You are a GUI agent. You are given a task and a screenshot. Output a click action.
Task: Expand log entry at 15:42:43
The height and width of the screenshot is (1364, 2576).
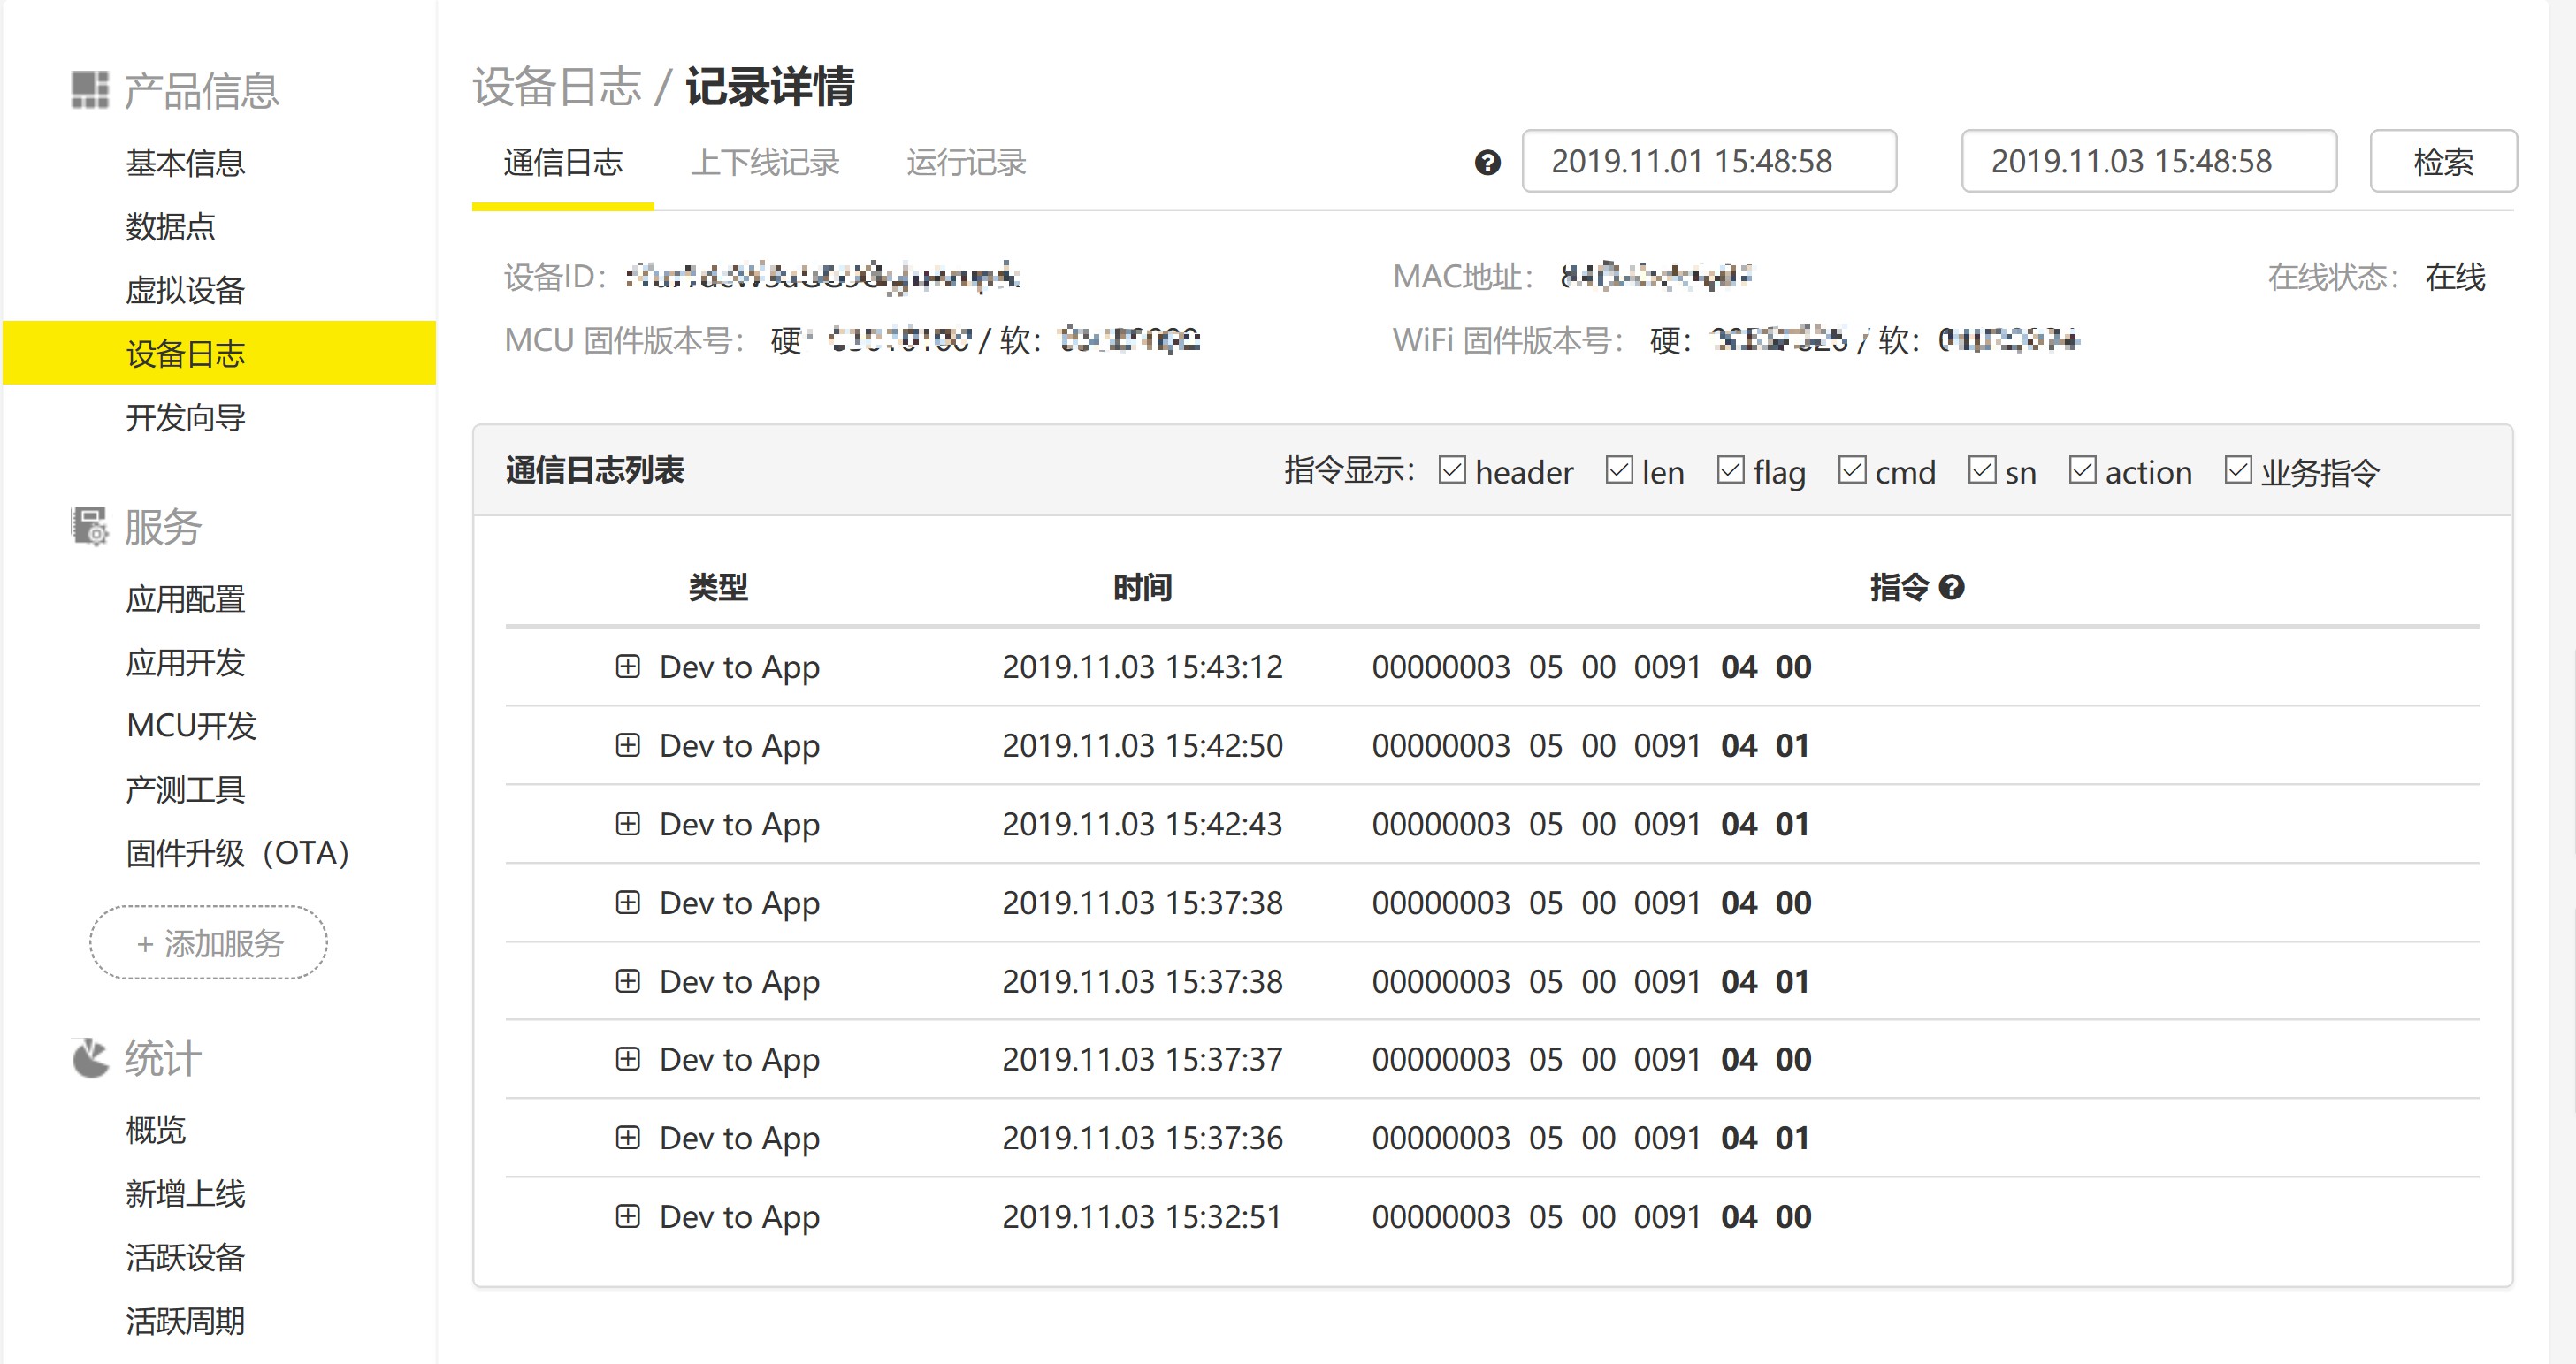pyautogui.click(x=627, y=823)
